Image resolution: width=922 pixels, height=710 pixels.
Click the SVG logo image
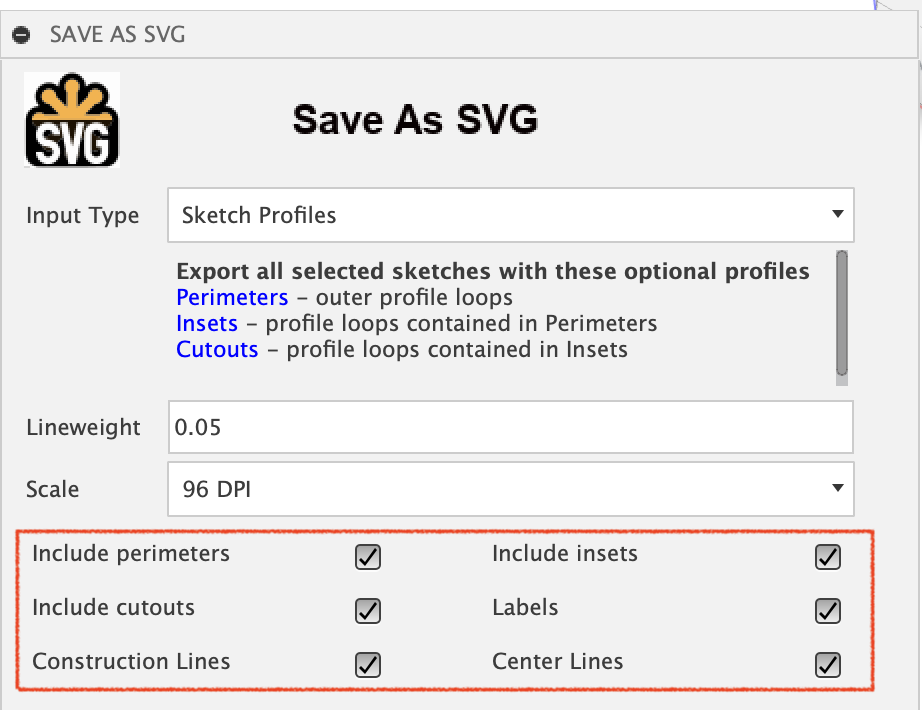[72, 120]
